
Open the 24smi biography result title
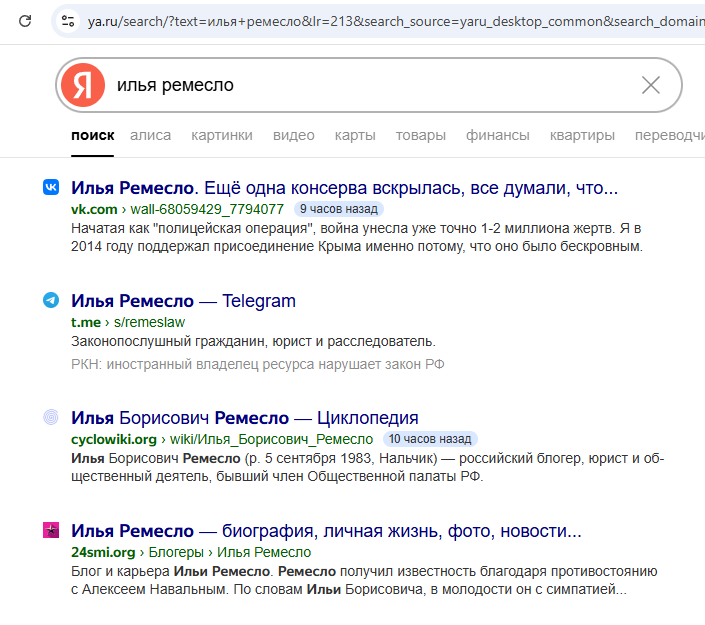[326, 531]
